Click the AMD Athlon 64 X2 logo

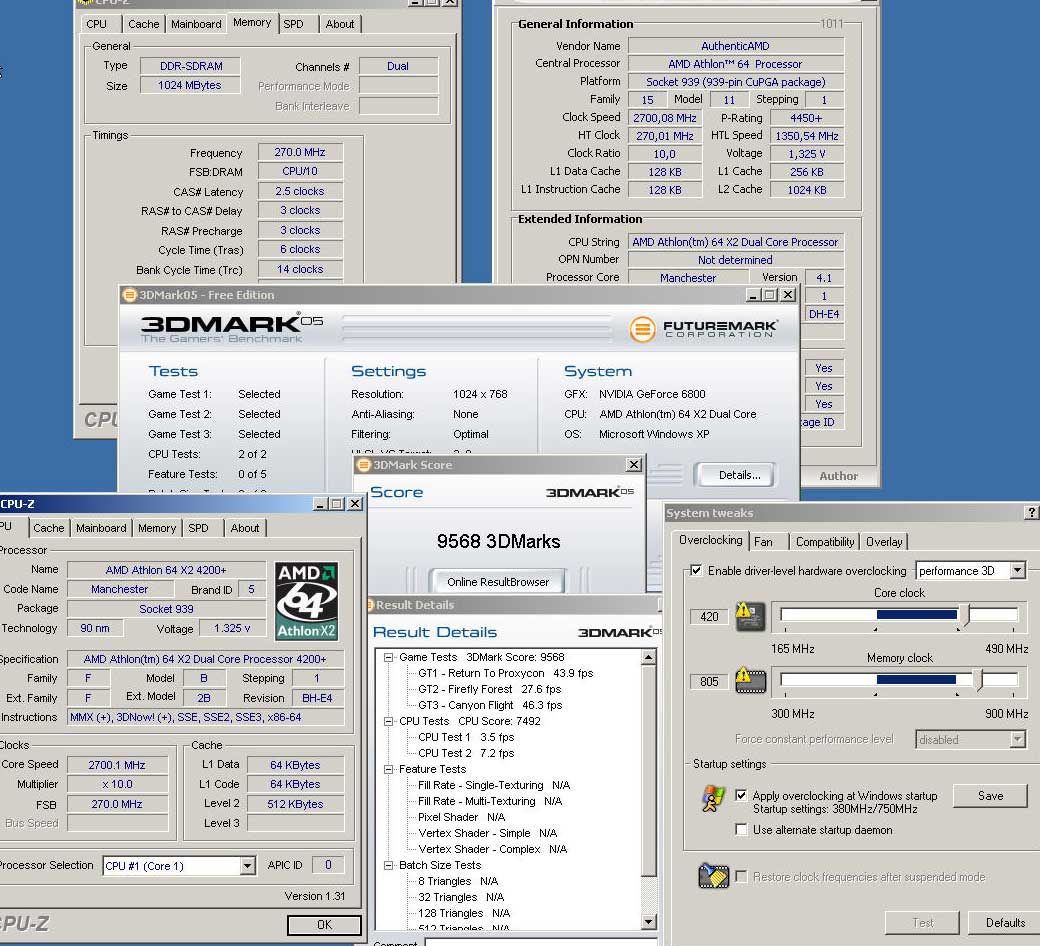[307, 601]
